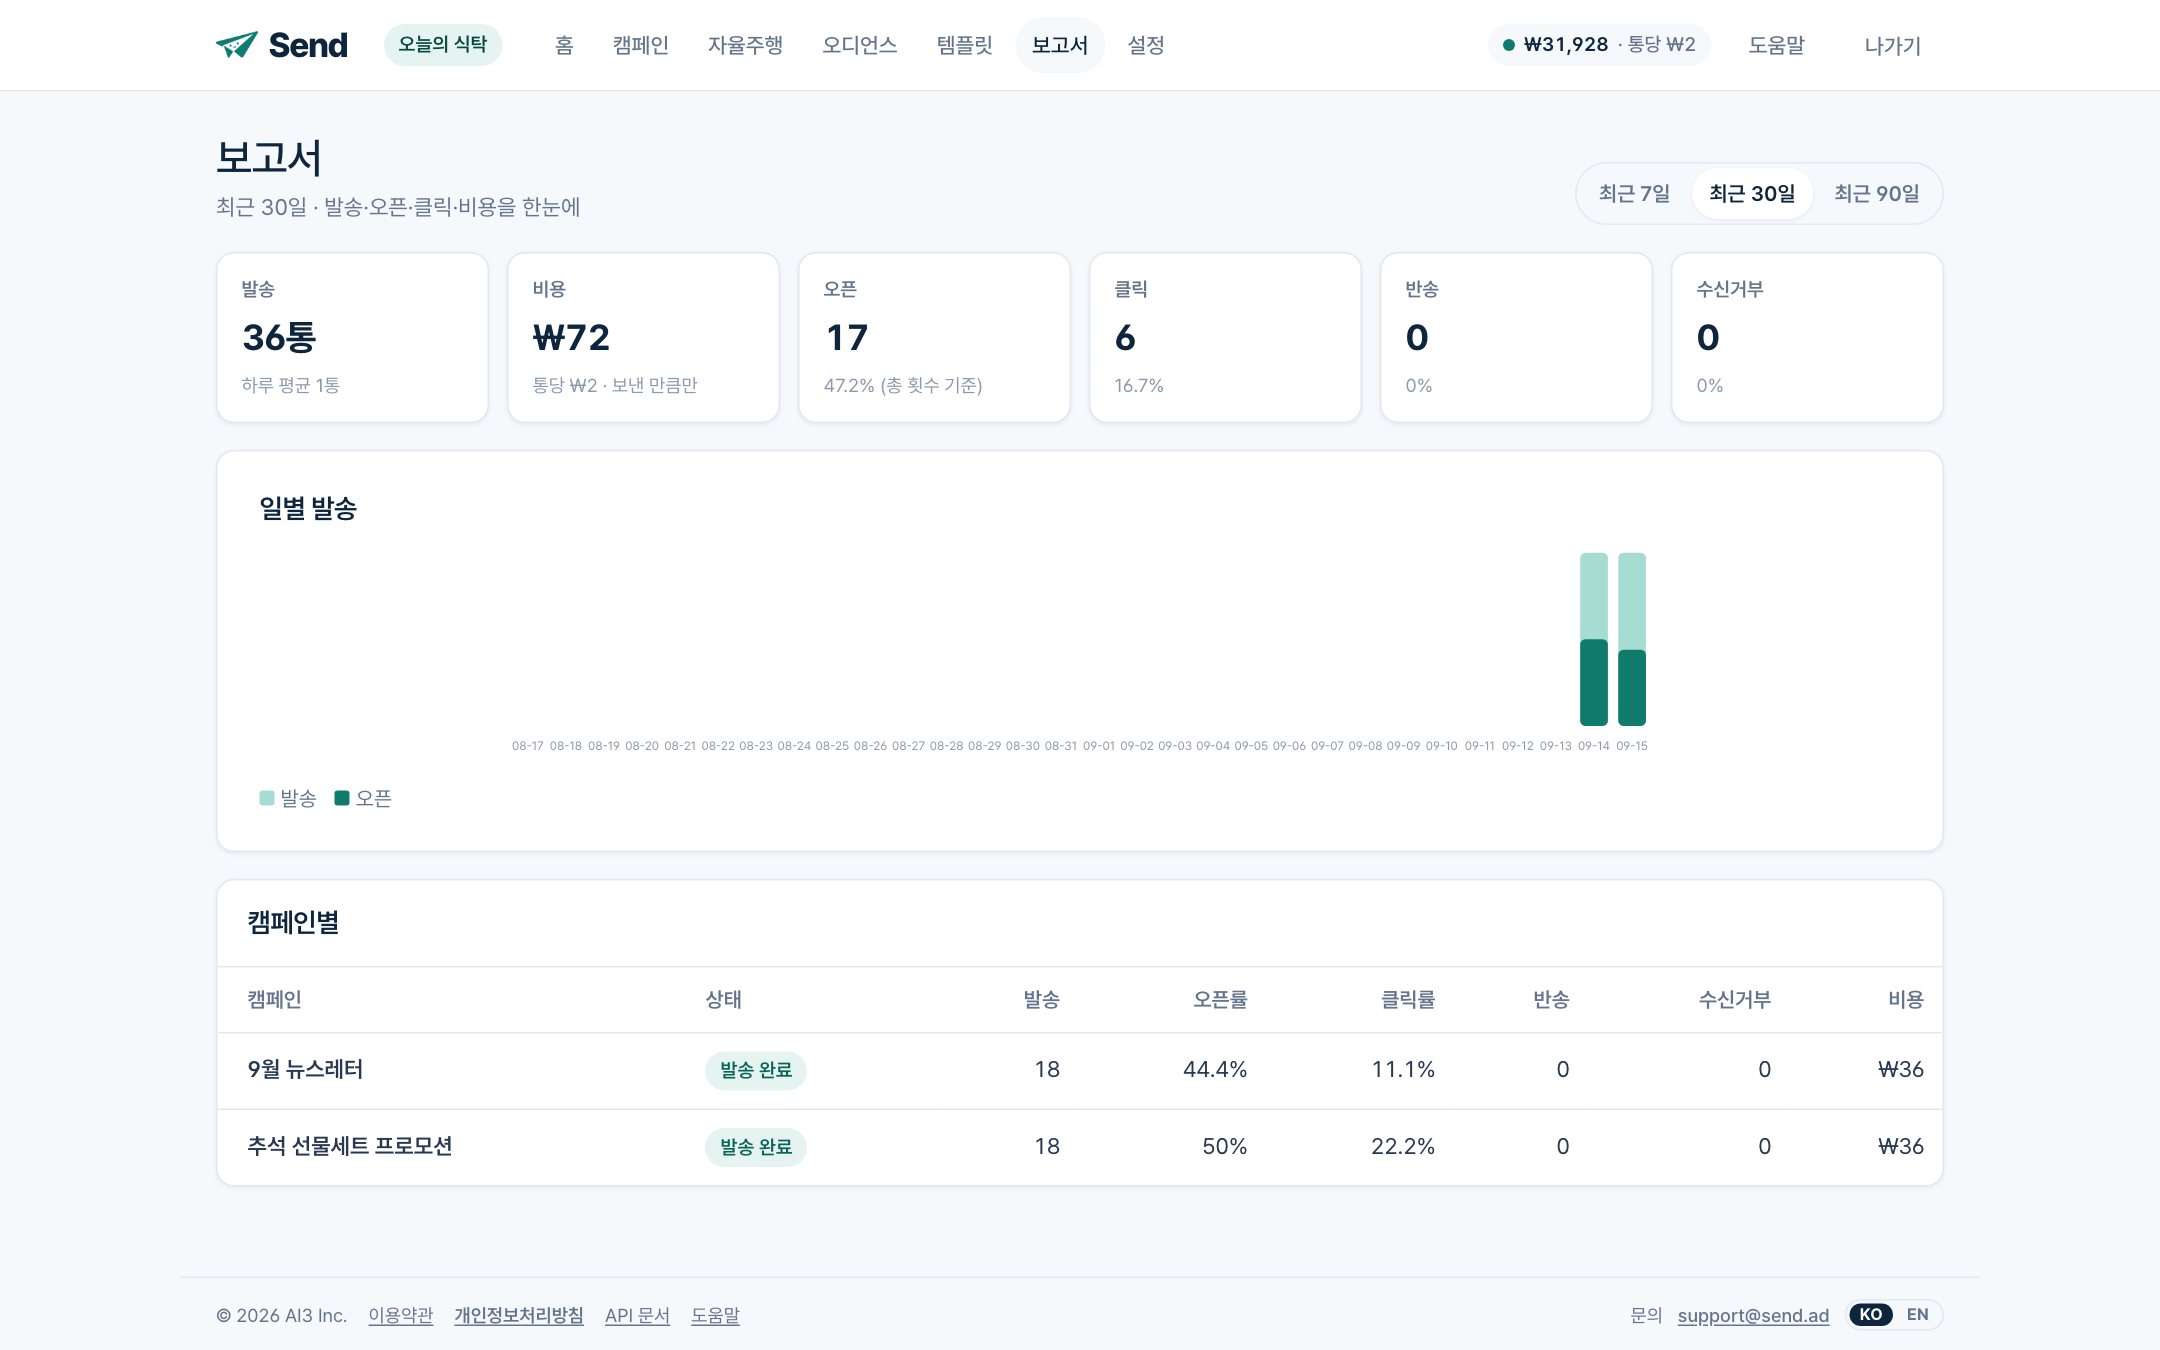2160x1350 pixels.
Task: Click the 오픈률 column header
Action: [1220, 1000]
